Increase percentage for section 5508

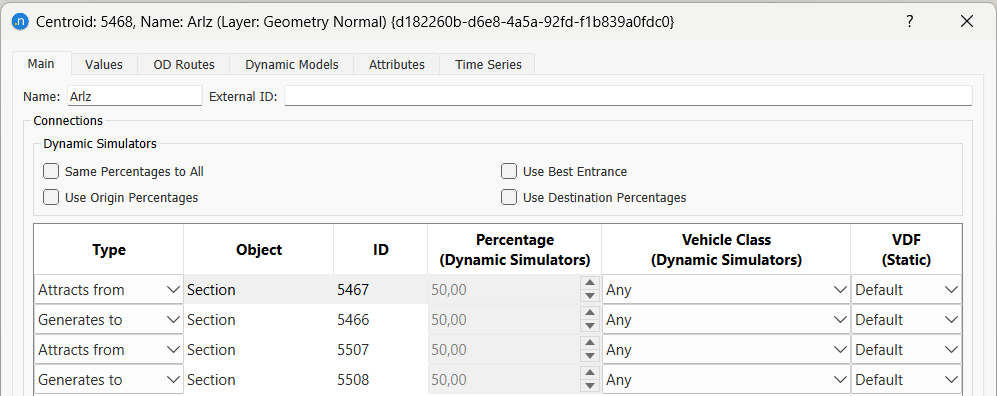(590, 372)
